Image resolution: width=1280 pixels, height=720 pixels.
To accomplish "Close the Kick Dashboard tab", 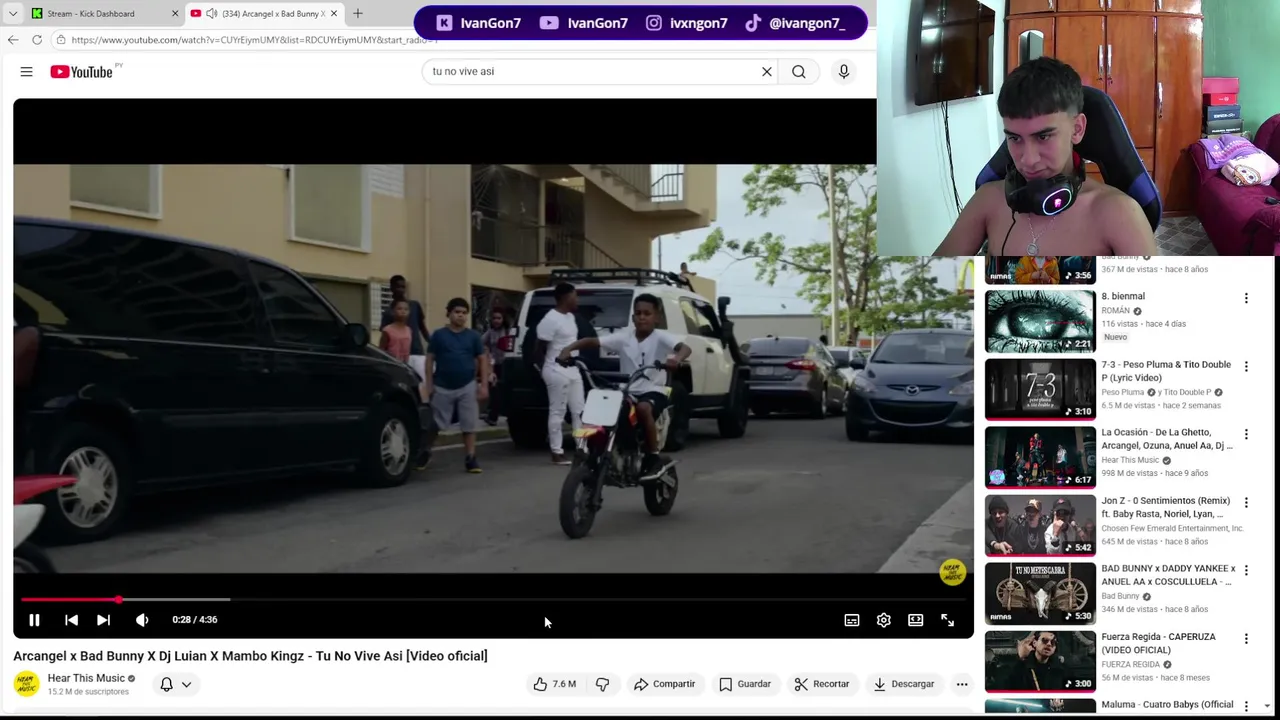I will [175, 14].
